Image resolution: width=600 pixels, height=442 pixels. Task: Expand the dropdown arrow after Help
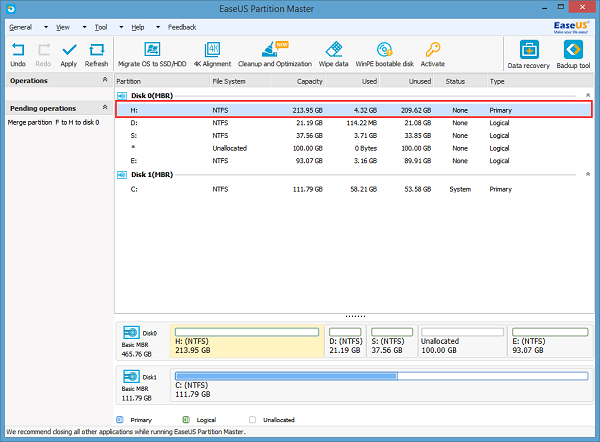click(x=158, y=27)
